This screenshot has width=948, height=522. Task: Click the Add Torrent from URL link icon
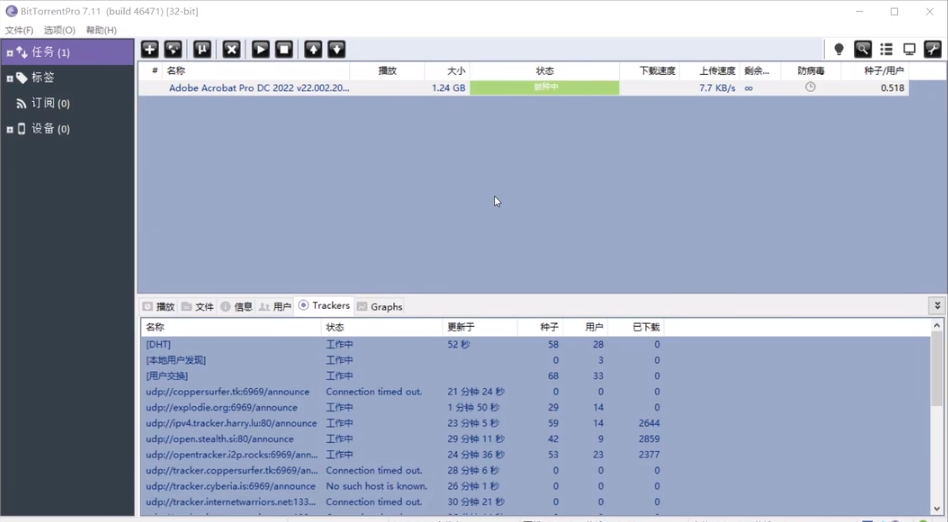[x=174, y=49]
